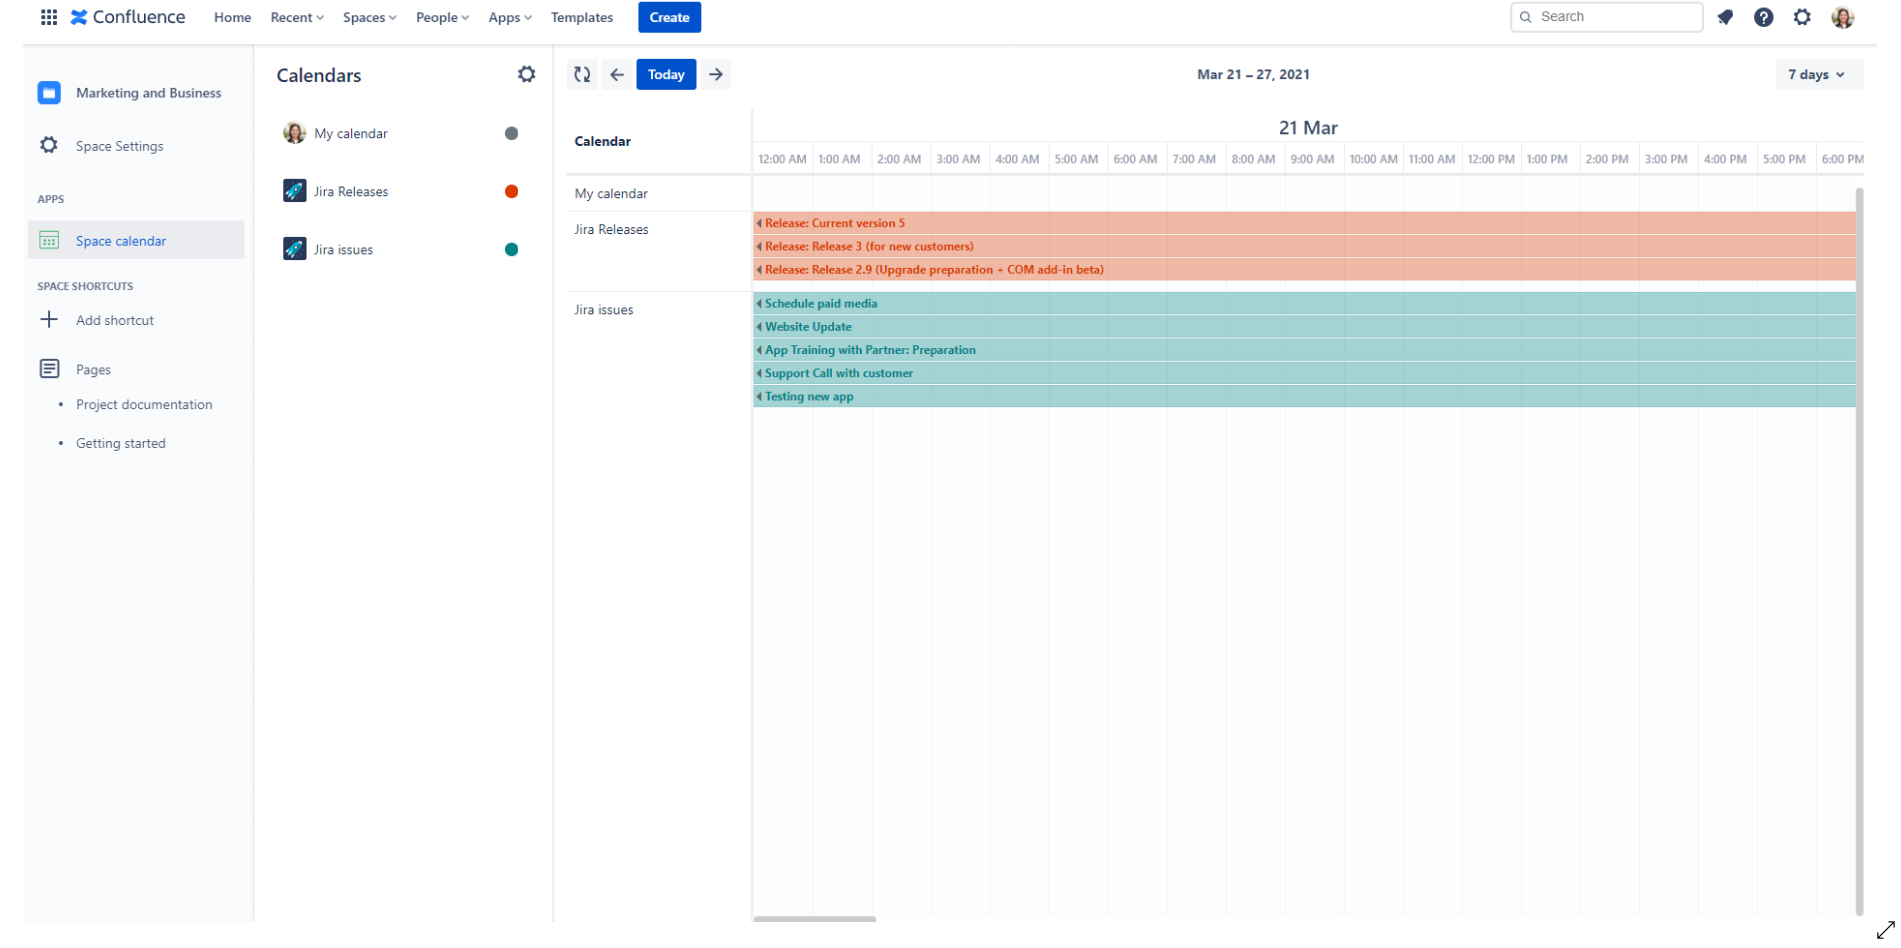Click the Today button

coord(666,73)
